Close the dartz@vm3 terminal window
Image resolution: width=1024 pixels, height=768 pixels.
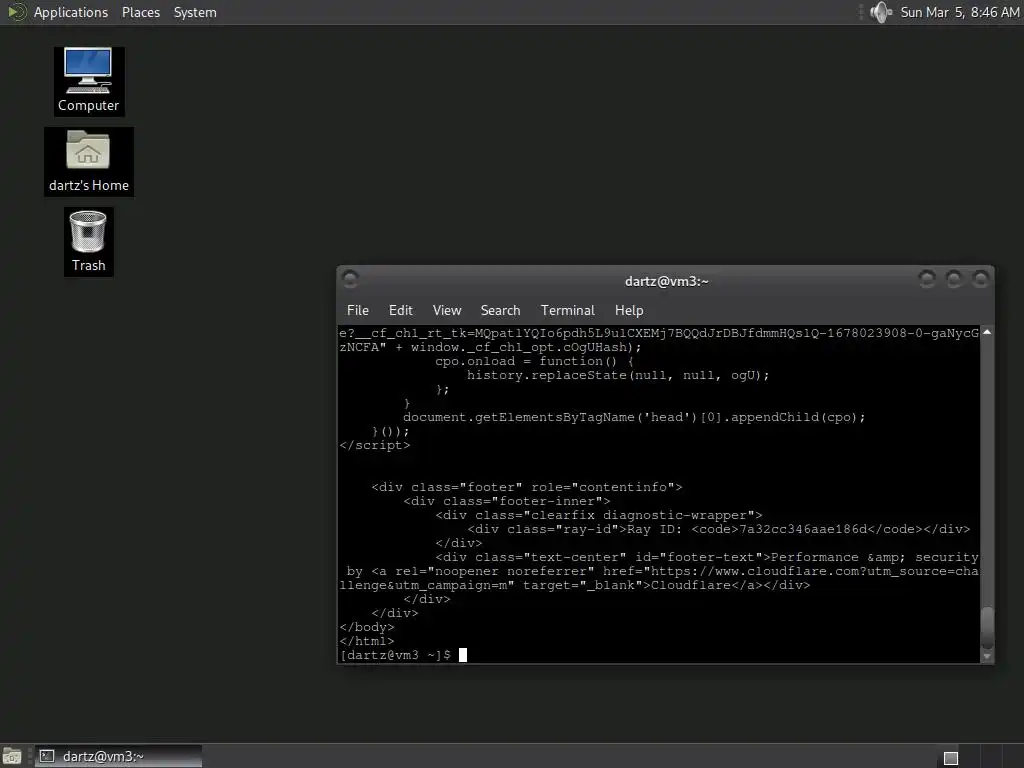point(980,280)
